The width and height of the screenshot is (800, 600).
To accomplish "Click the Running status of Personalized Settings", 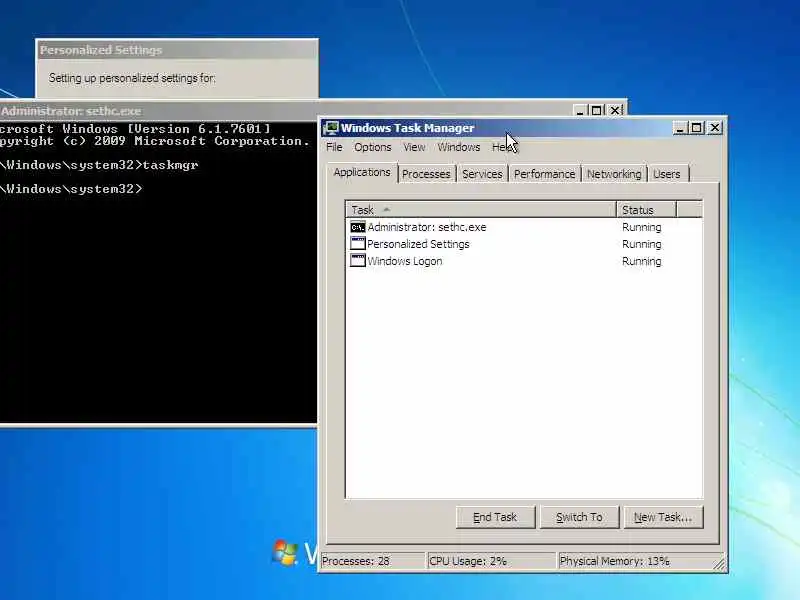I will pos(641,244).
